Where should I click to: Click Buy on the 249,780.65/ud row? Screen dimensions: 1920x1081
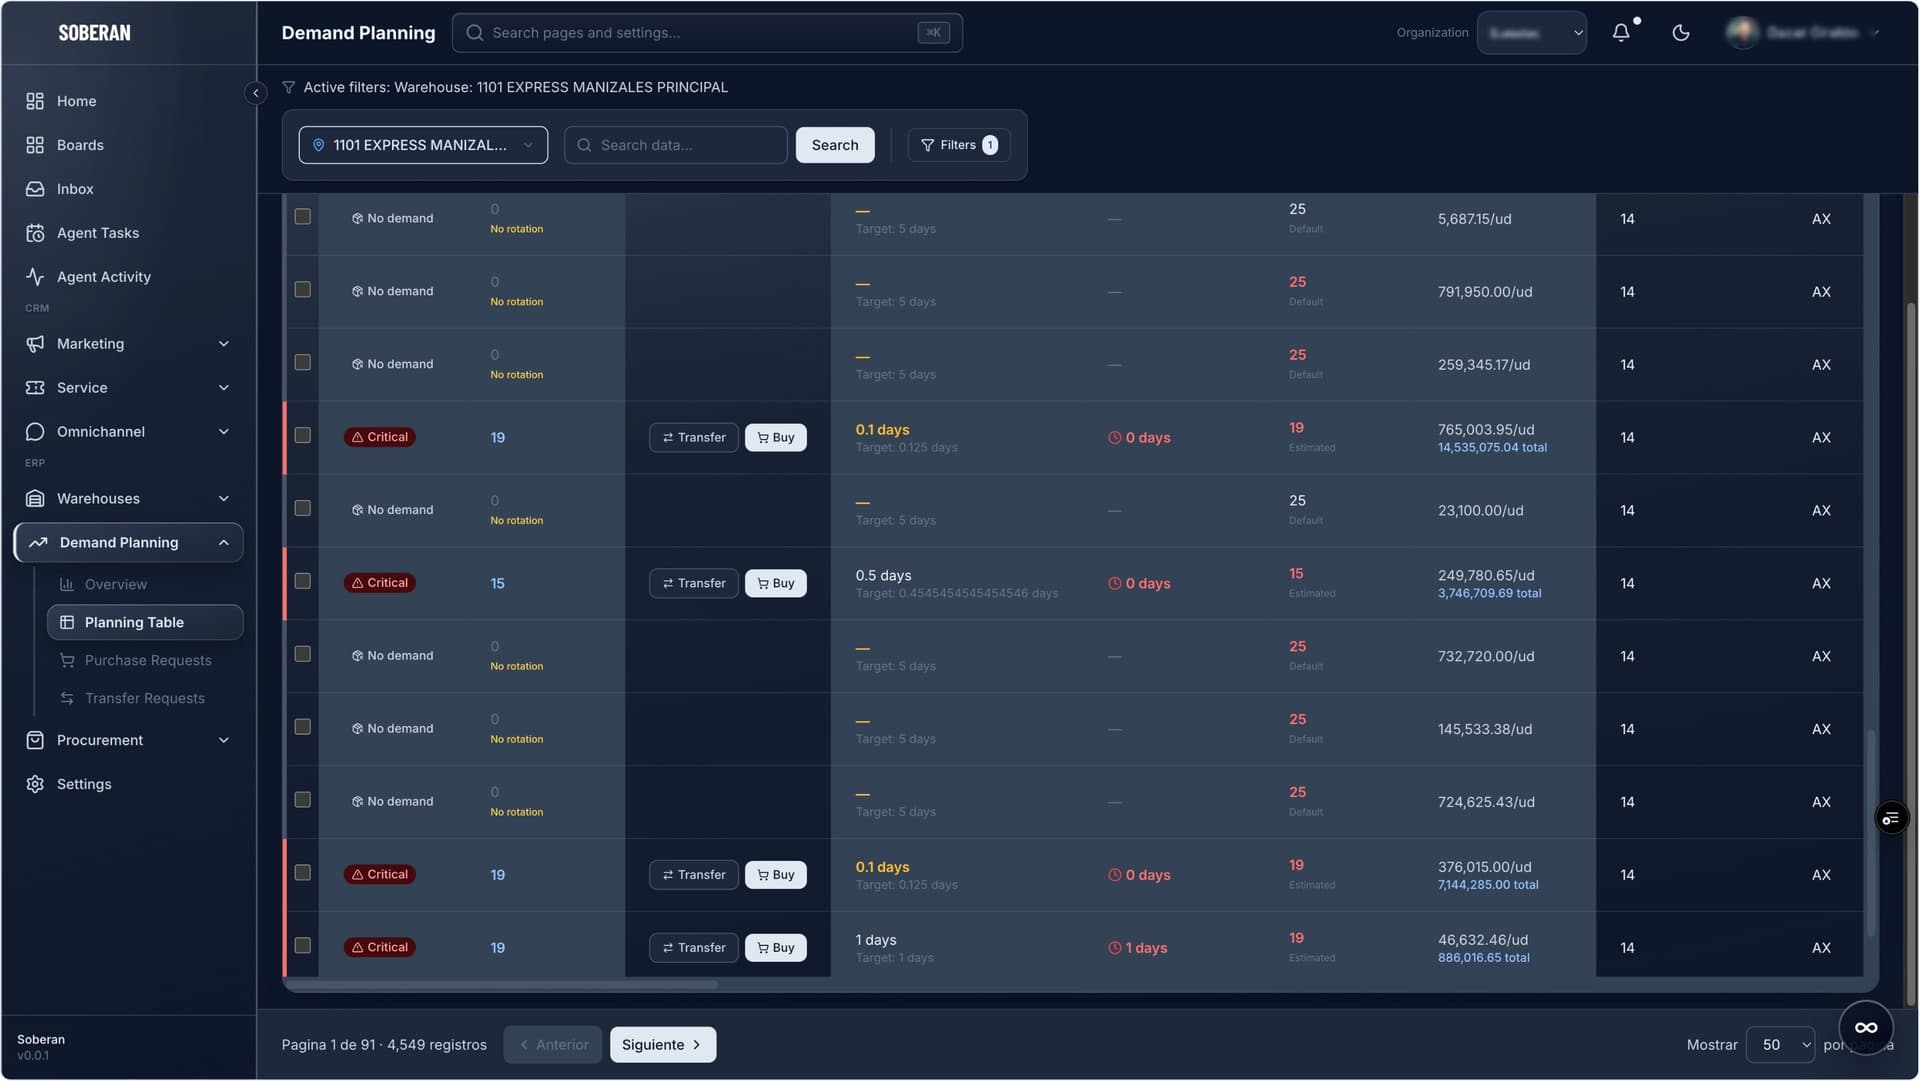point(775,584)
